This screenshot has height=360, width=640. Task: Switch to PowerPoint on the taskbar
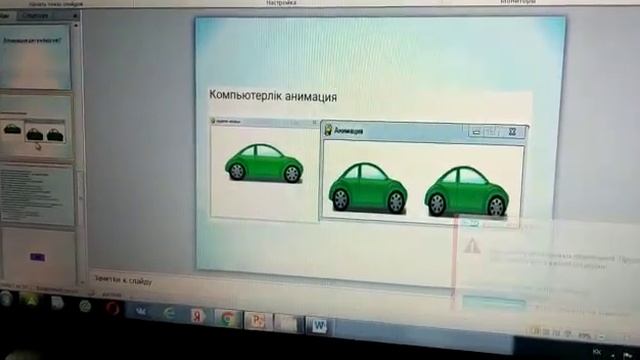258,321
